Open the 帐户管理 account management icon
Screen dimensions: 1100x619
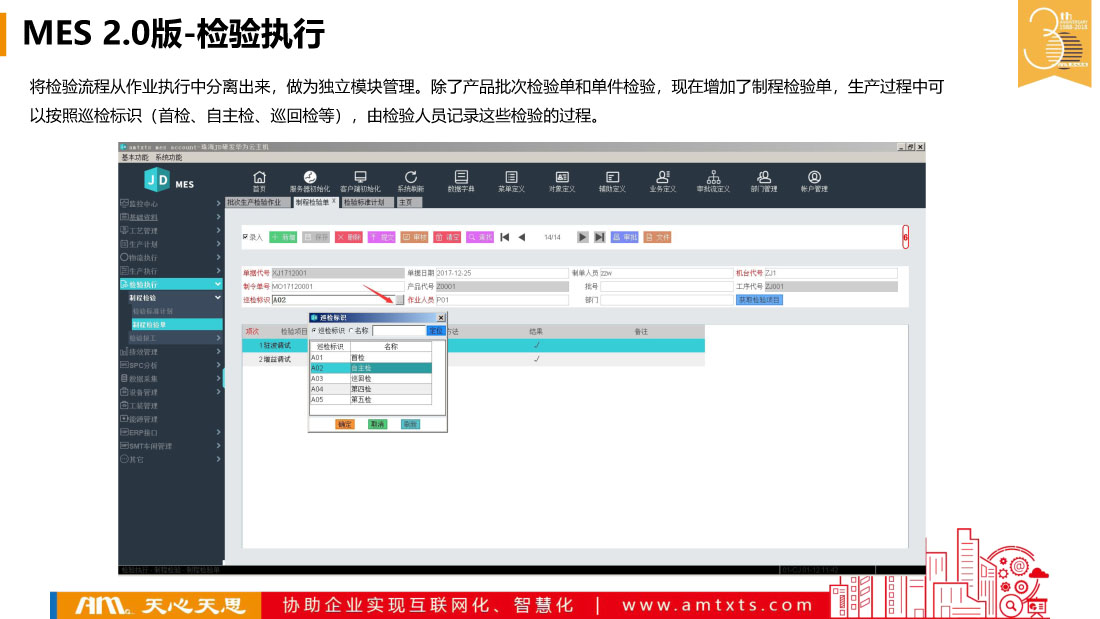[814, 179]
